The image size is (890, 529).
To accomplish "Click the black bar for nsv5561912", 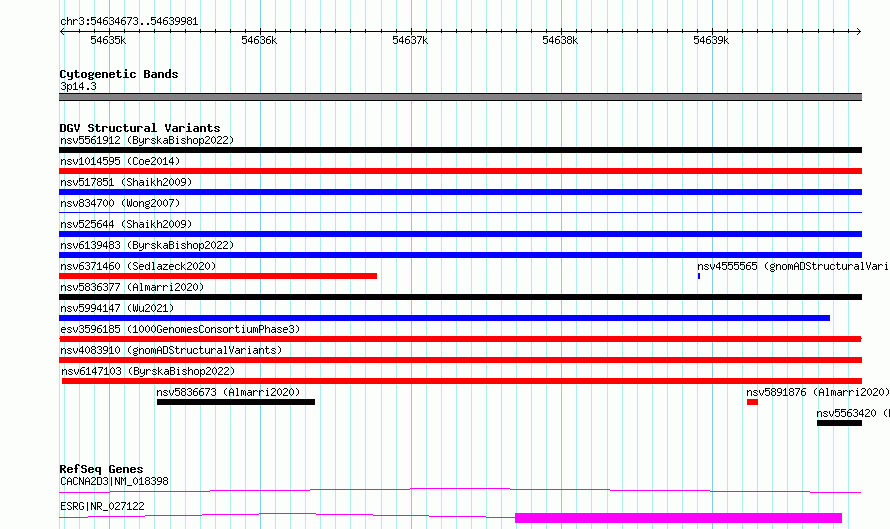I will point(460,150).
